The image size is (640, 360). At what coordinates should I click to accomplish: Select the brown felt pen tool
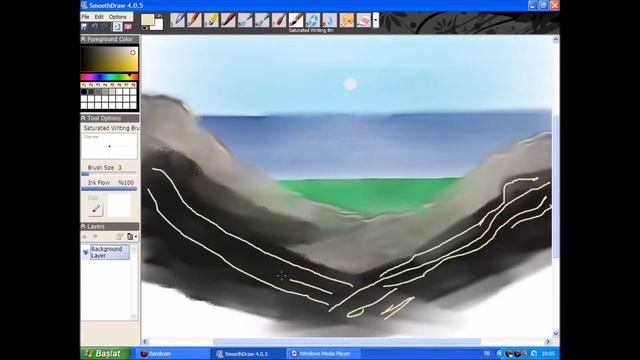pos(228,20)
